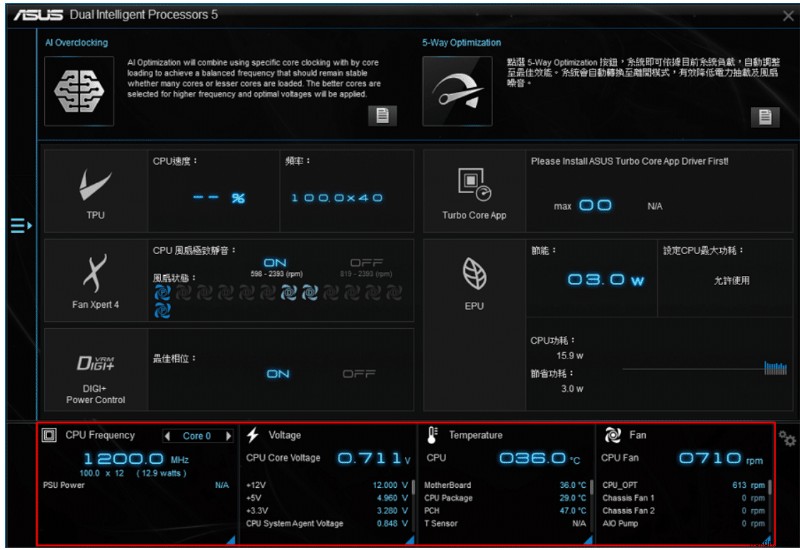Click the EPU 03.0 w saving value

tap(606, 280)
